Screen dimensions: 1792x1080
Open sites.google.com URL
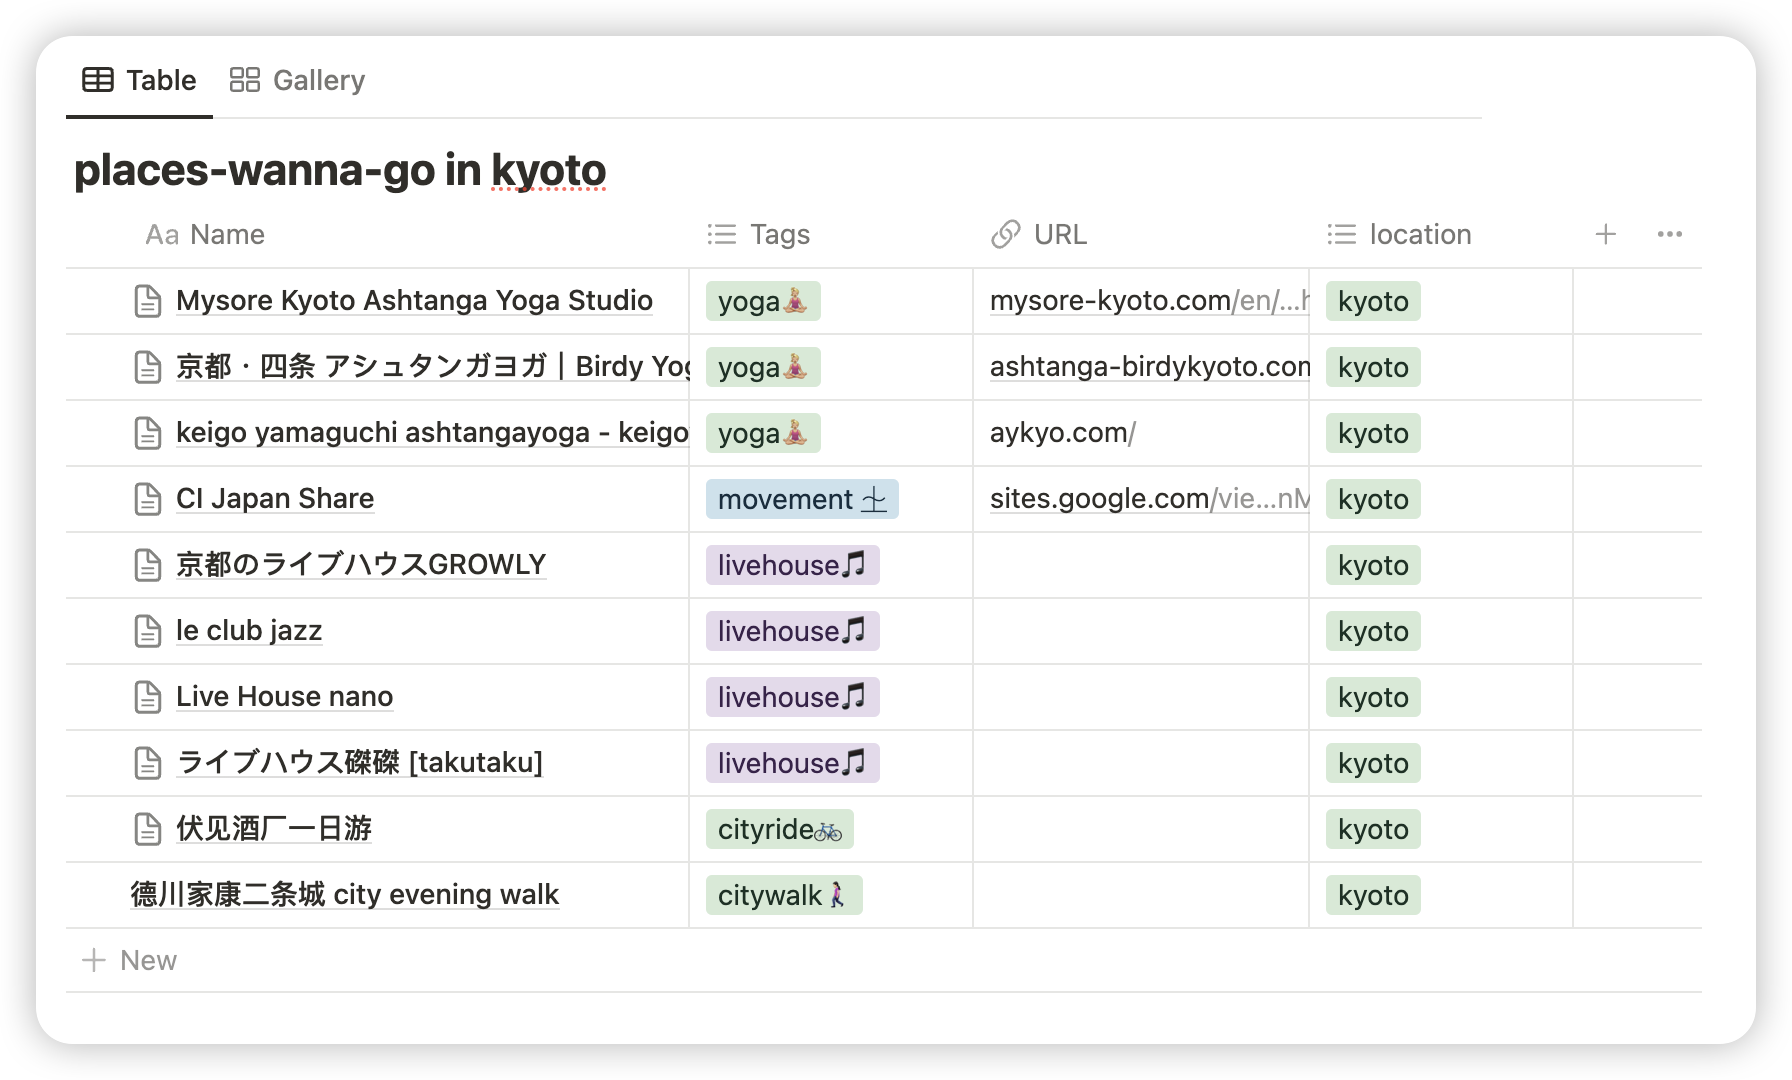1149,498
